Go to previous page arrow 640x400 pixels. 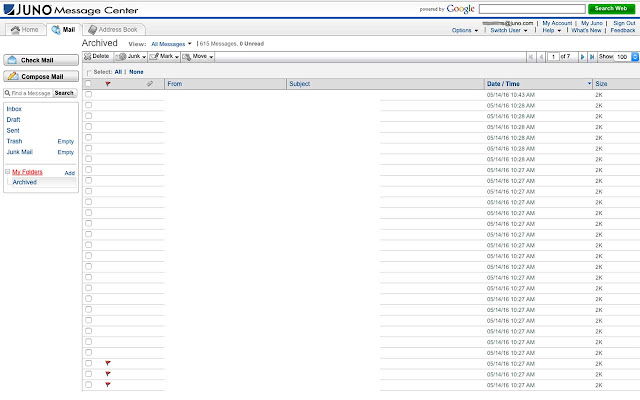click(x=541, y=57)
